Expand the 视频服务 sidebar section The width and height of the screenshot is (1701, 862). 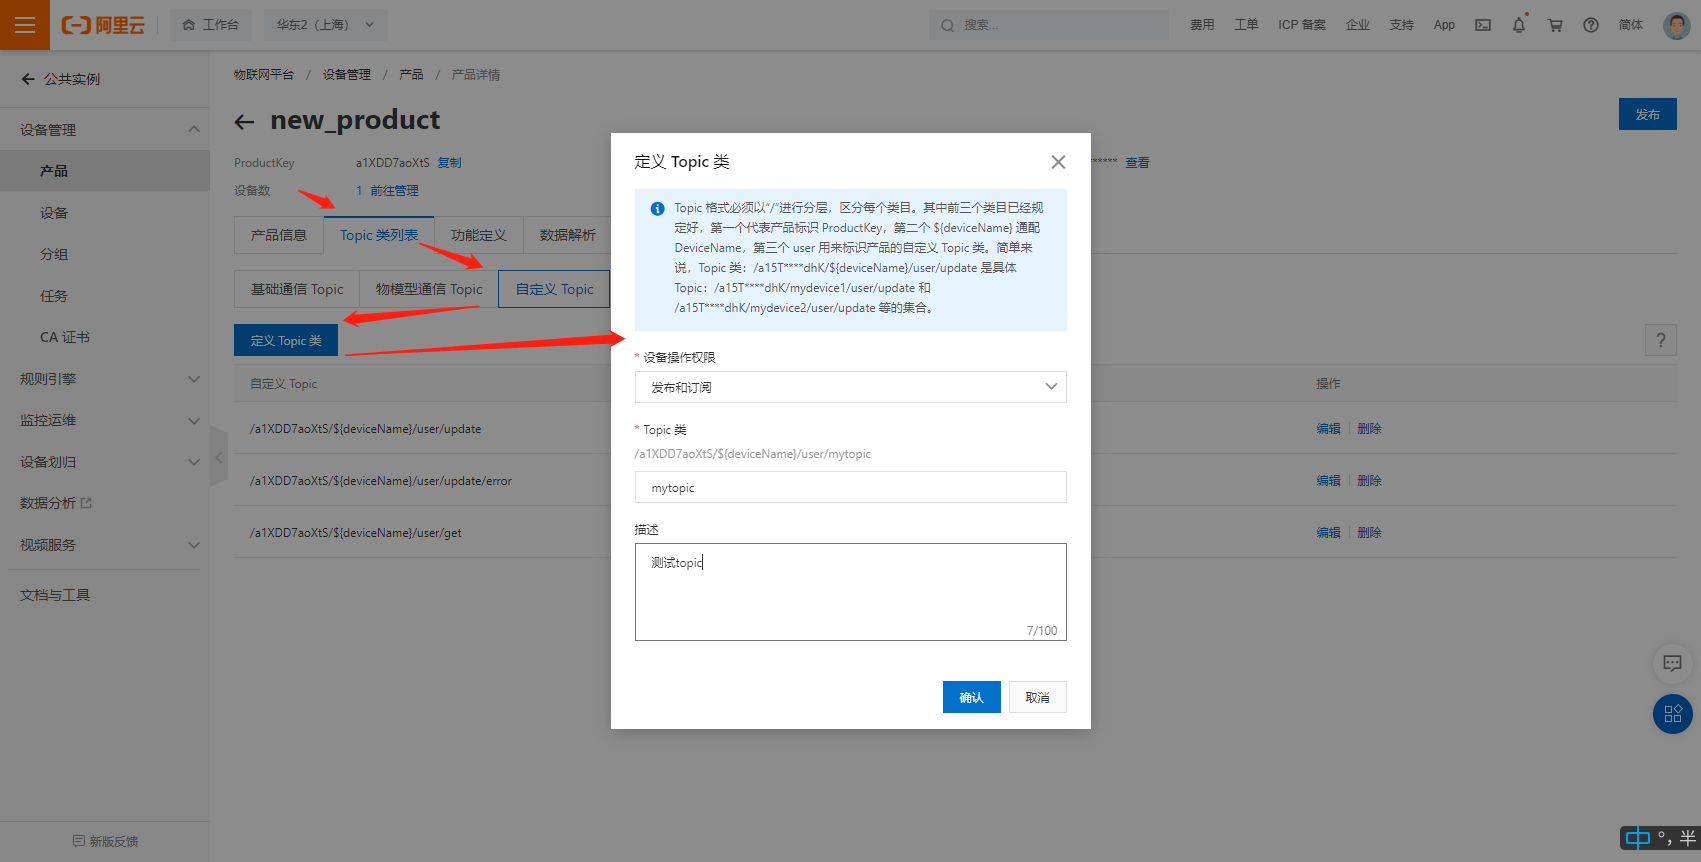(x=105, y=545)
